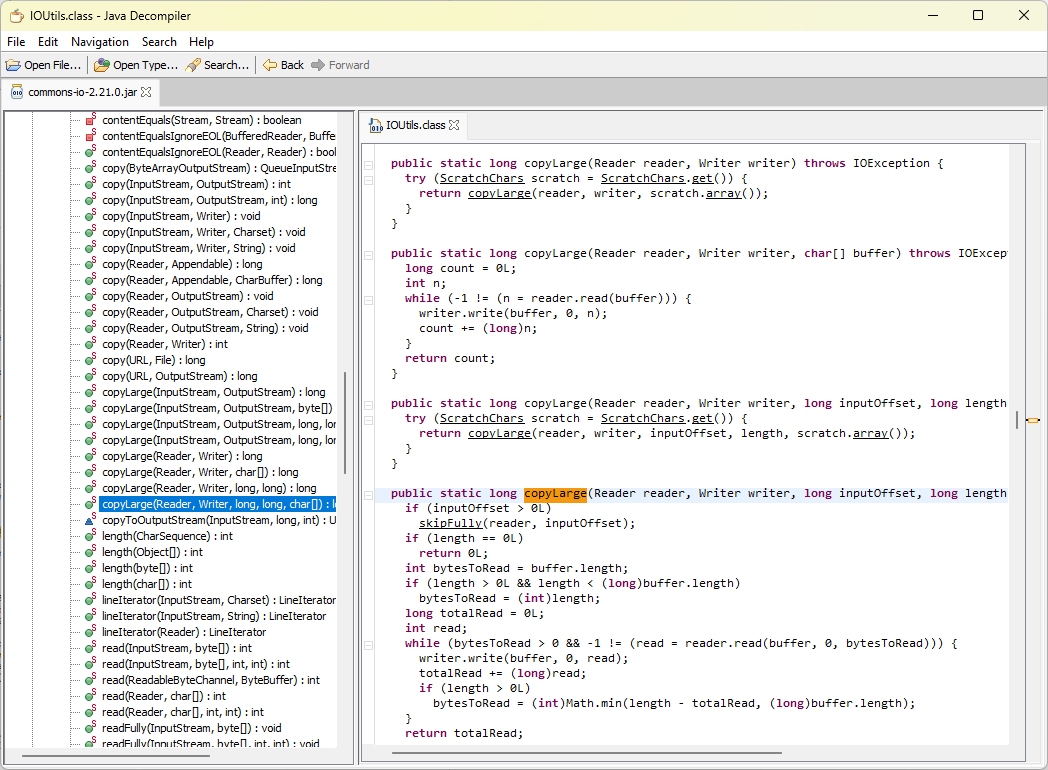Collapse the first copyLarge(Reader, Writer) method
The width and height of the screenshot is (1048, 770).
(x=368, y=164)
